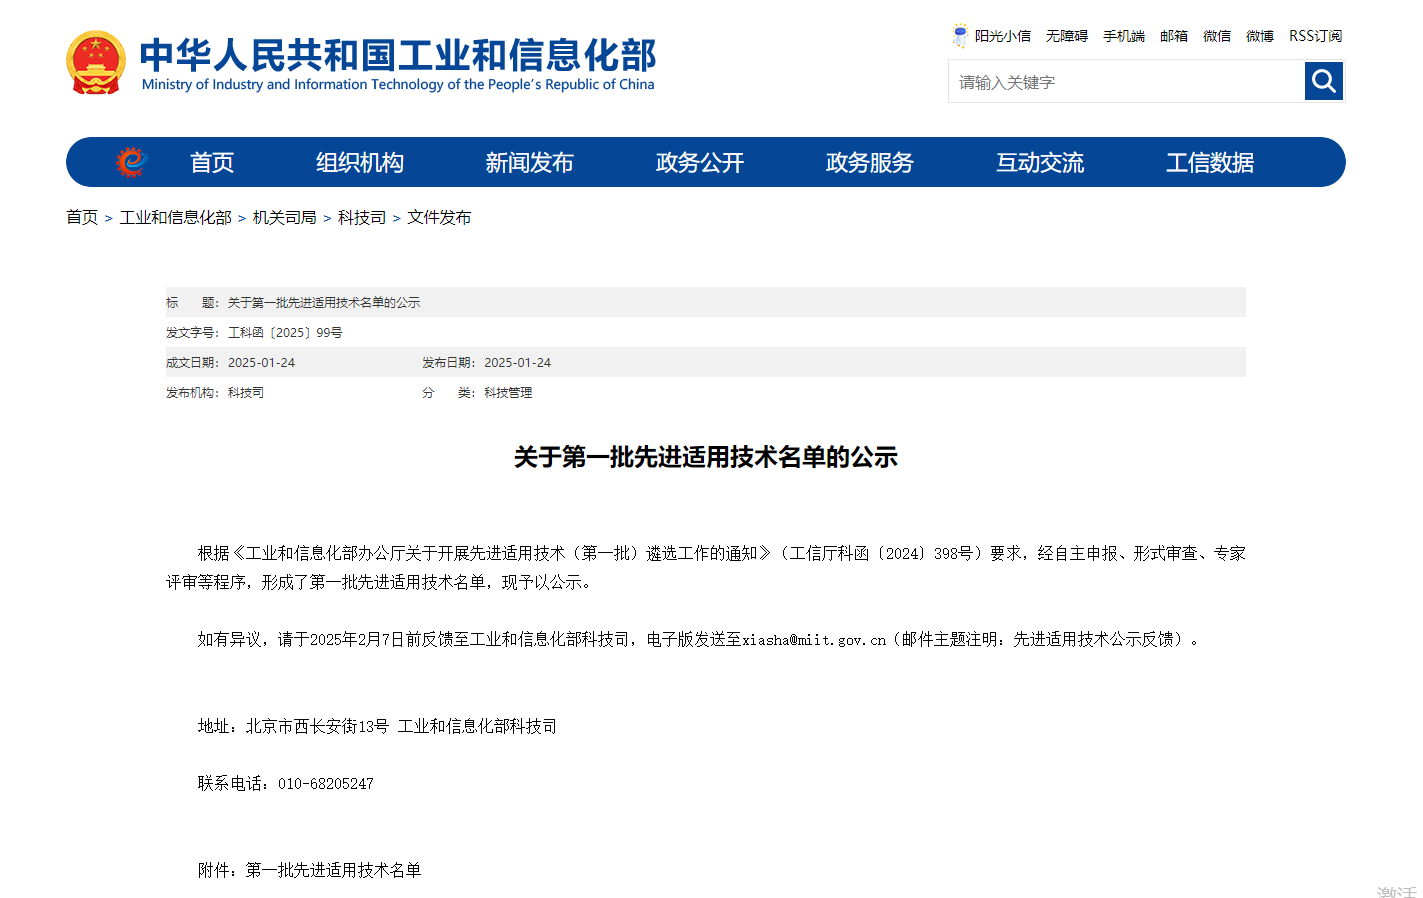Open the 工信数据 menu item
The height and width of the screenshot is (898, 1423).
pos(1209,163)
